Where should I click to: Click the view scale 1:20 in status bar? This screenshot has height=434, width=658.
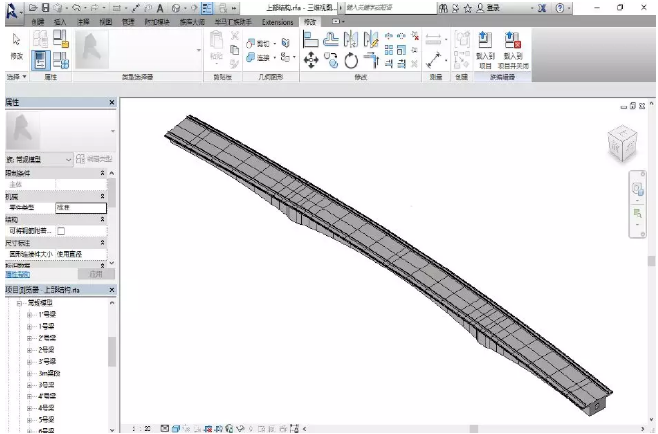pyautogui.click(x=141, y=429)
